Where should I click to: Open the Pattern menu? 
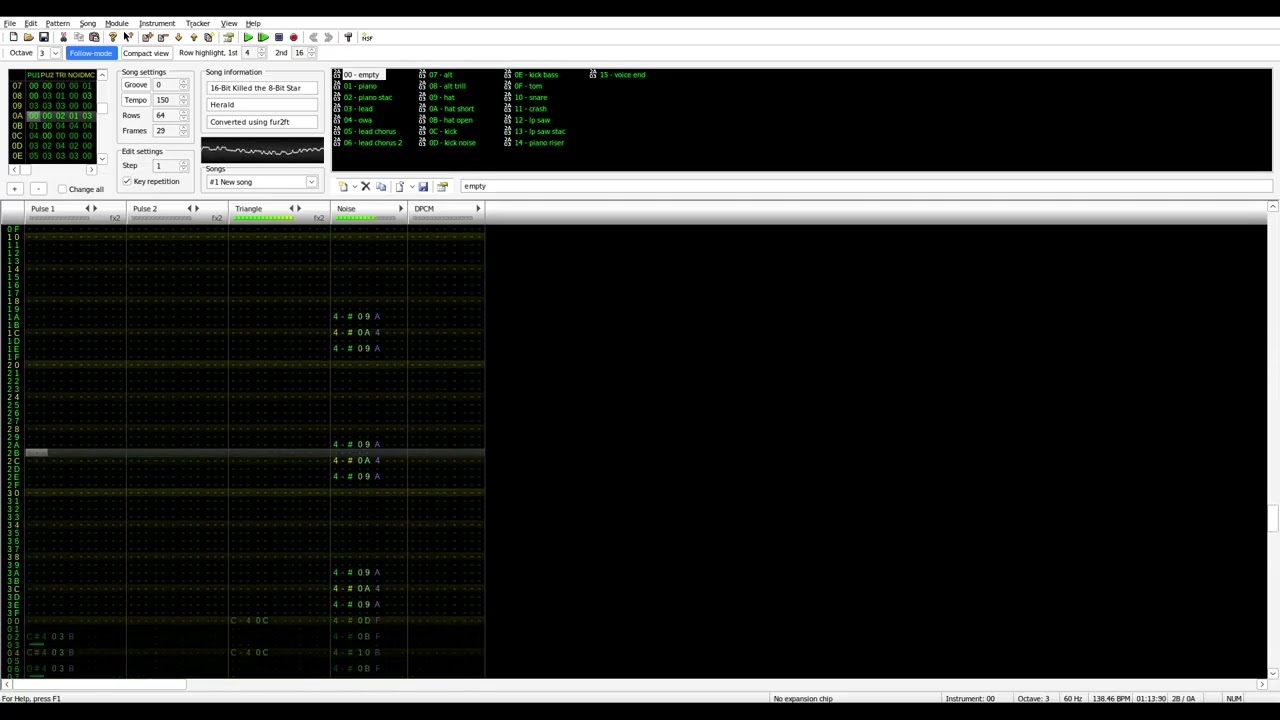click(57, 23)
